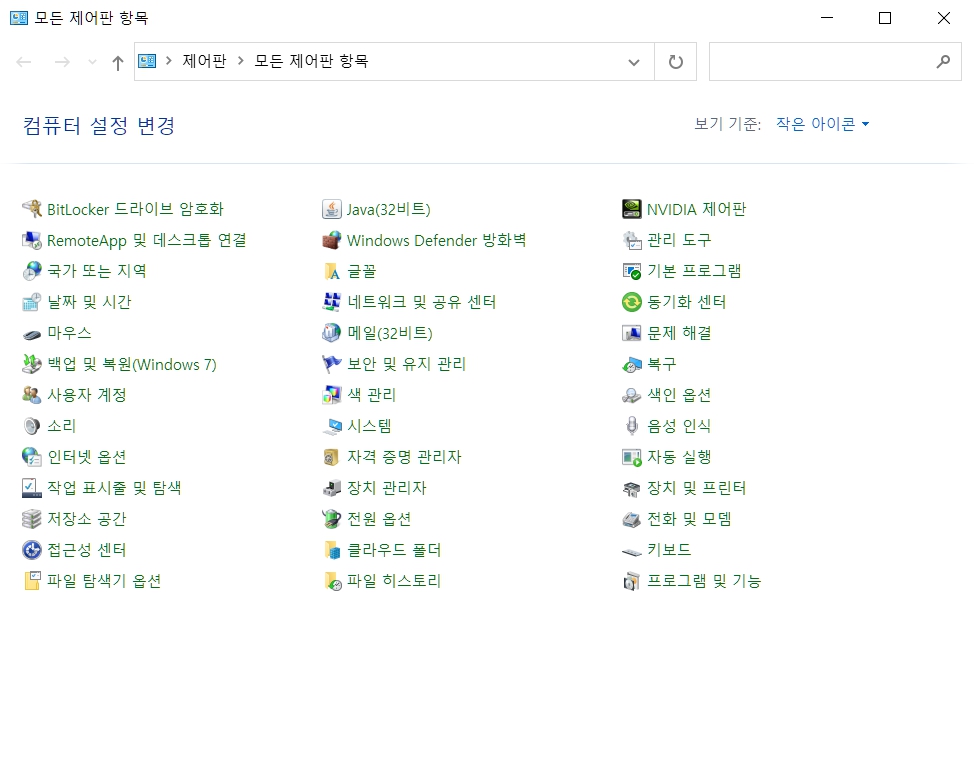Screen dimensions: 974x766
Task: Open the 인터넷 옵션 icon
Action: pos(32,457)
